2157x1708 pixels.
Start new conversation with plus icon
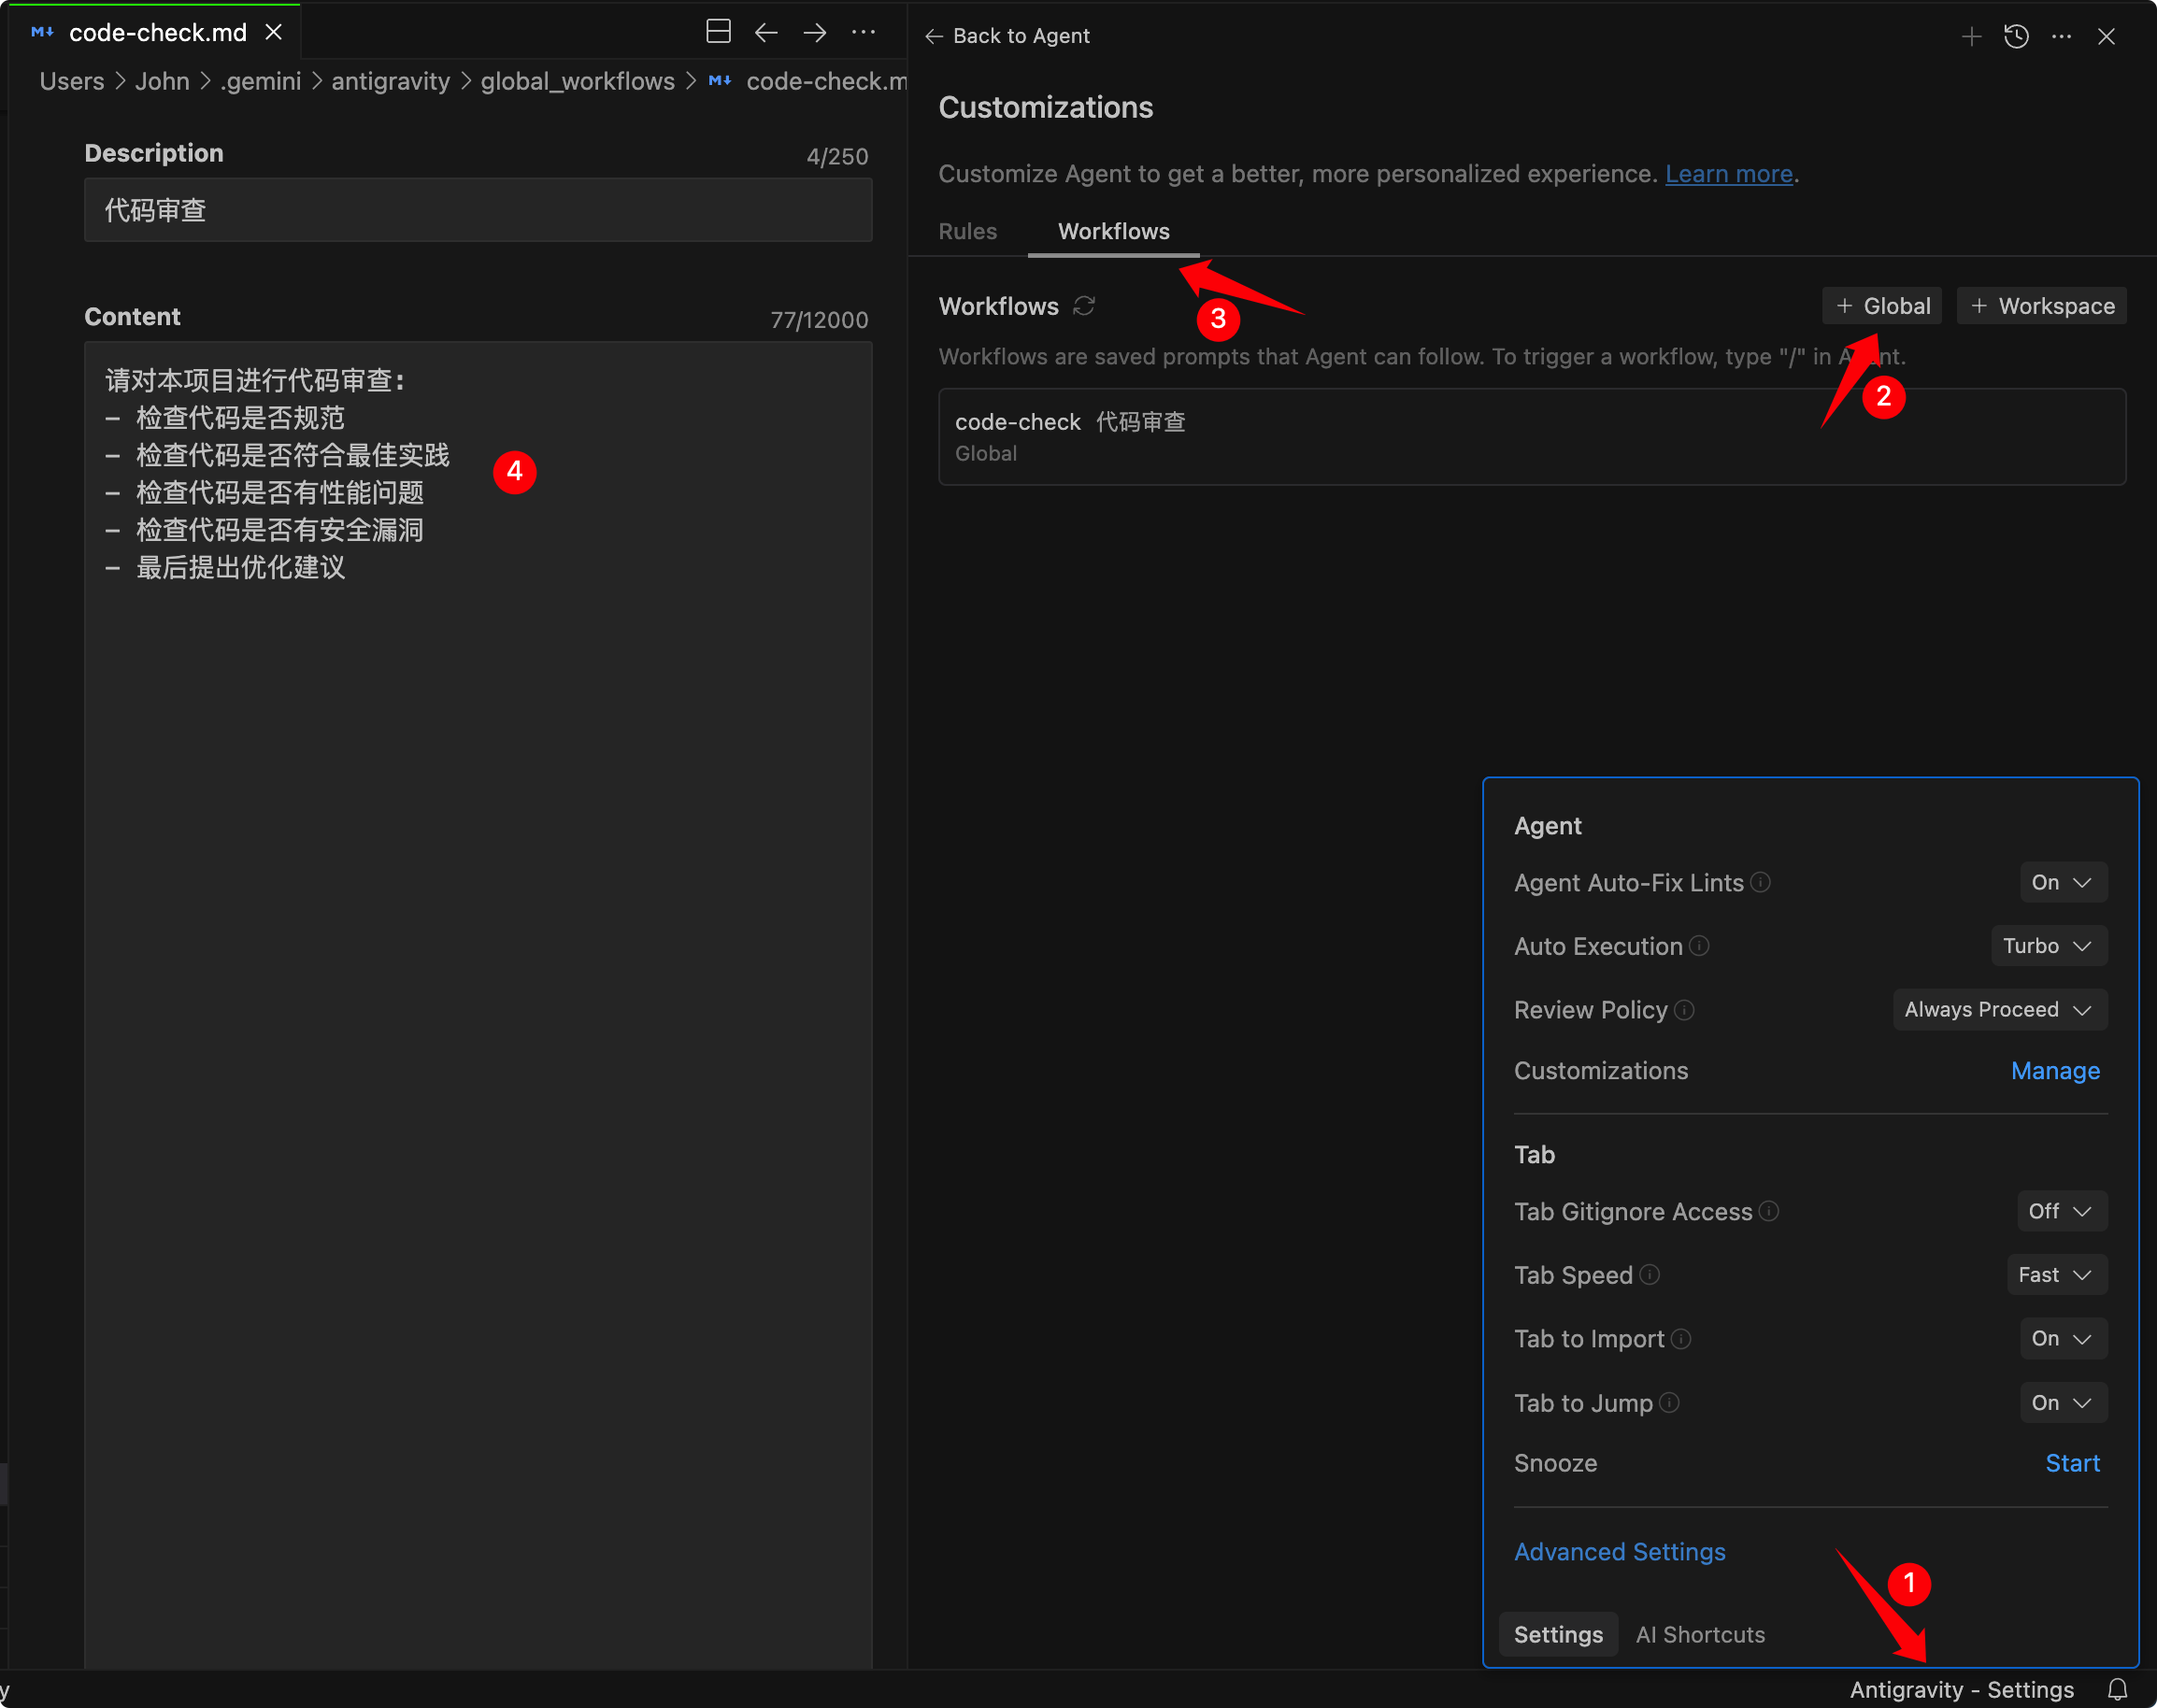point(1971,36)
